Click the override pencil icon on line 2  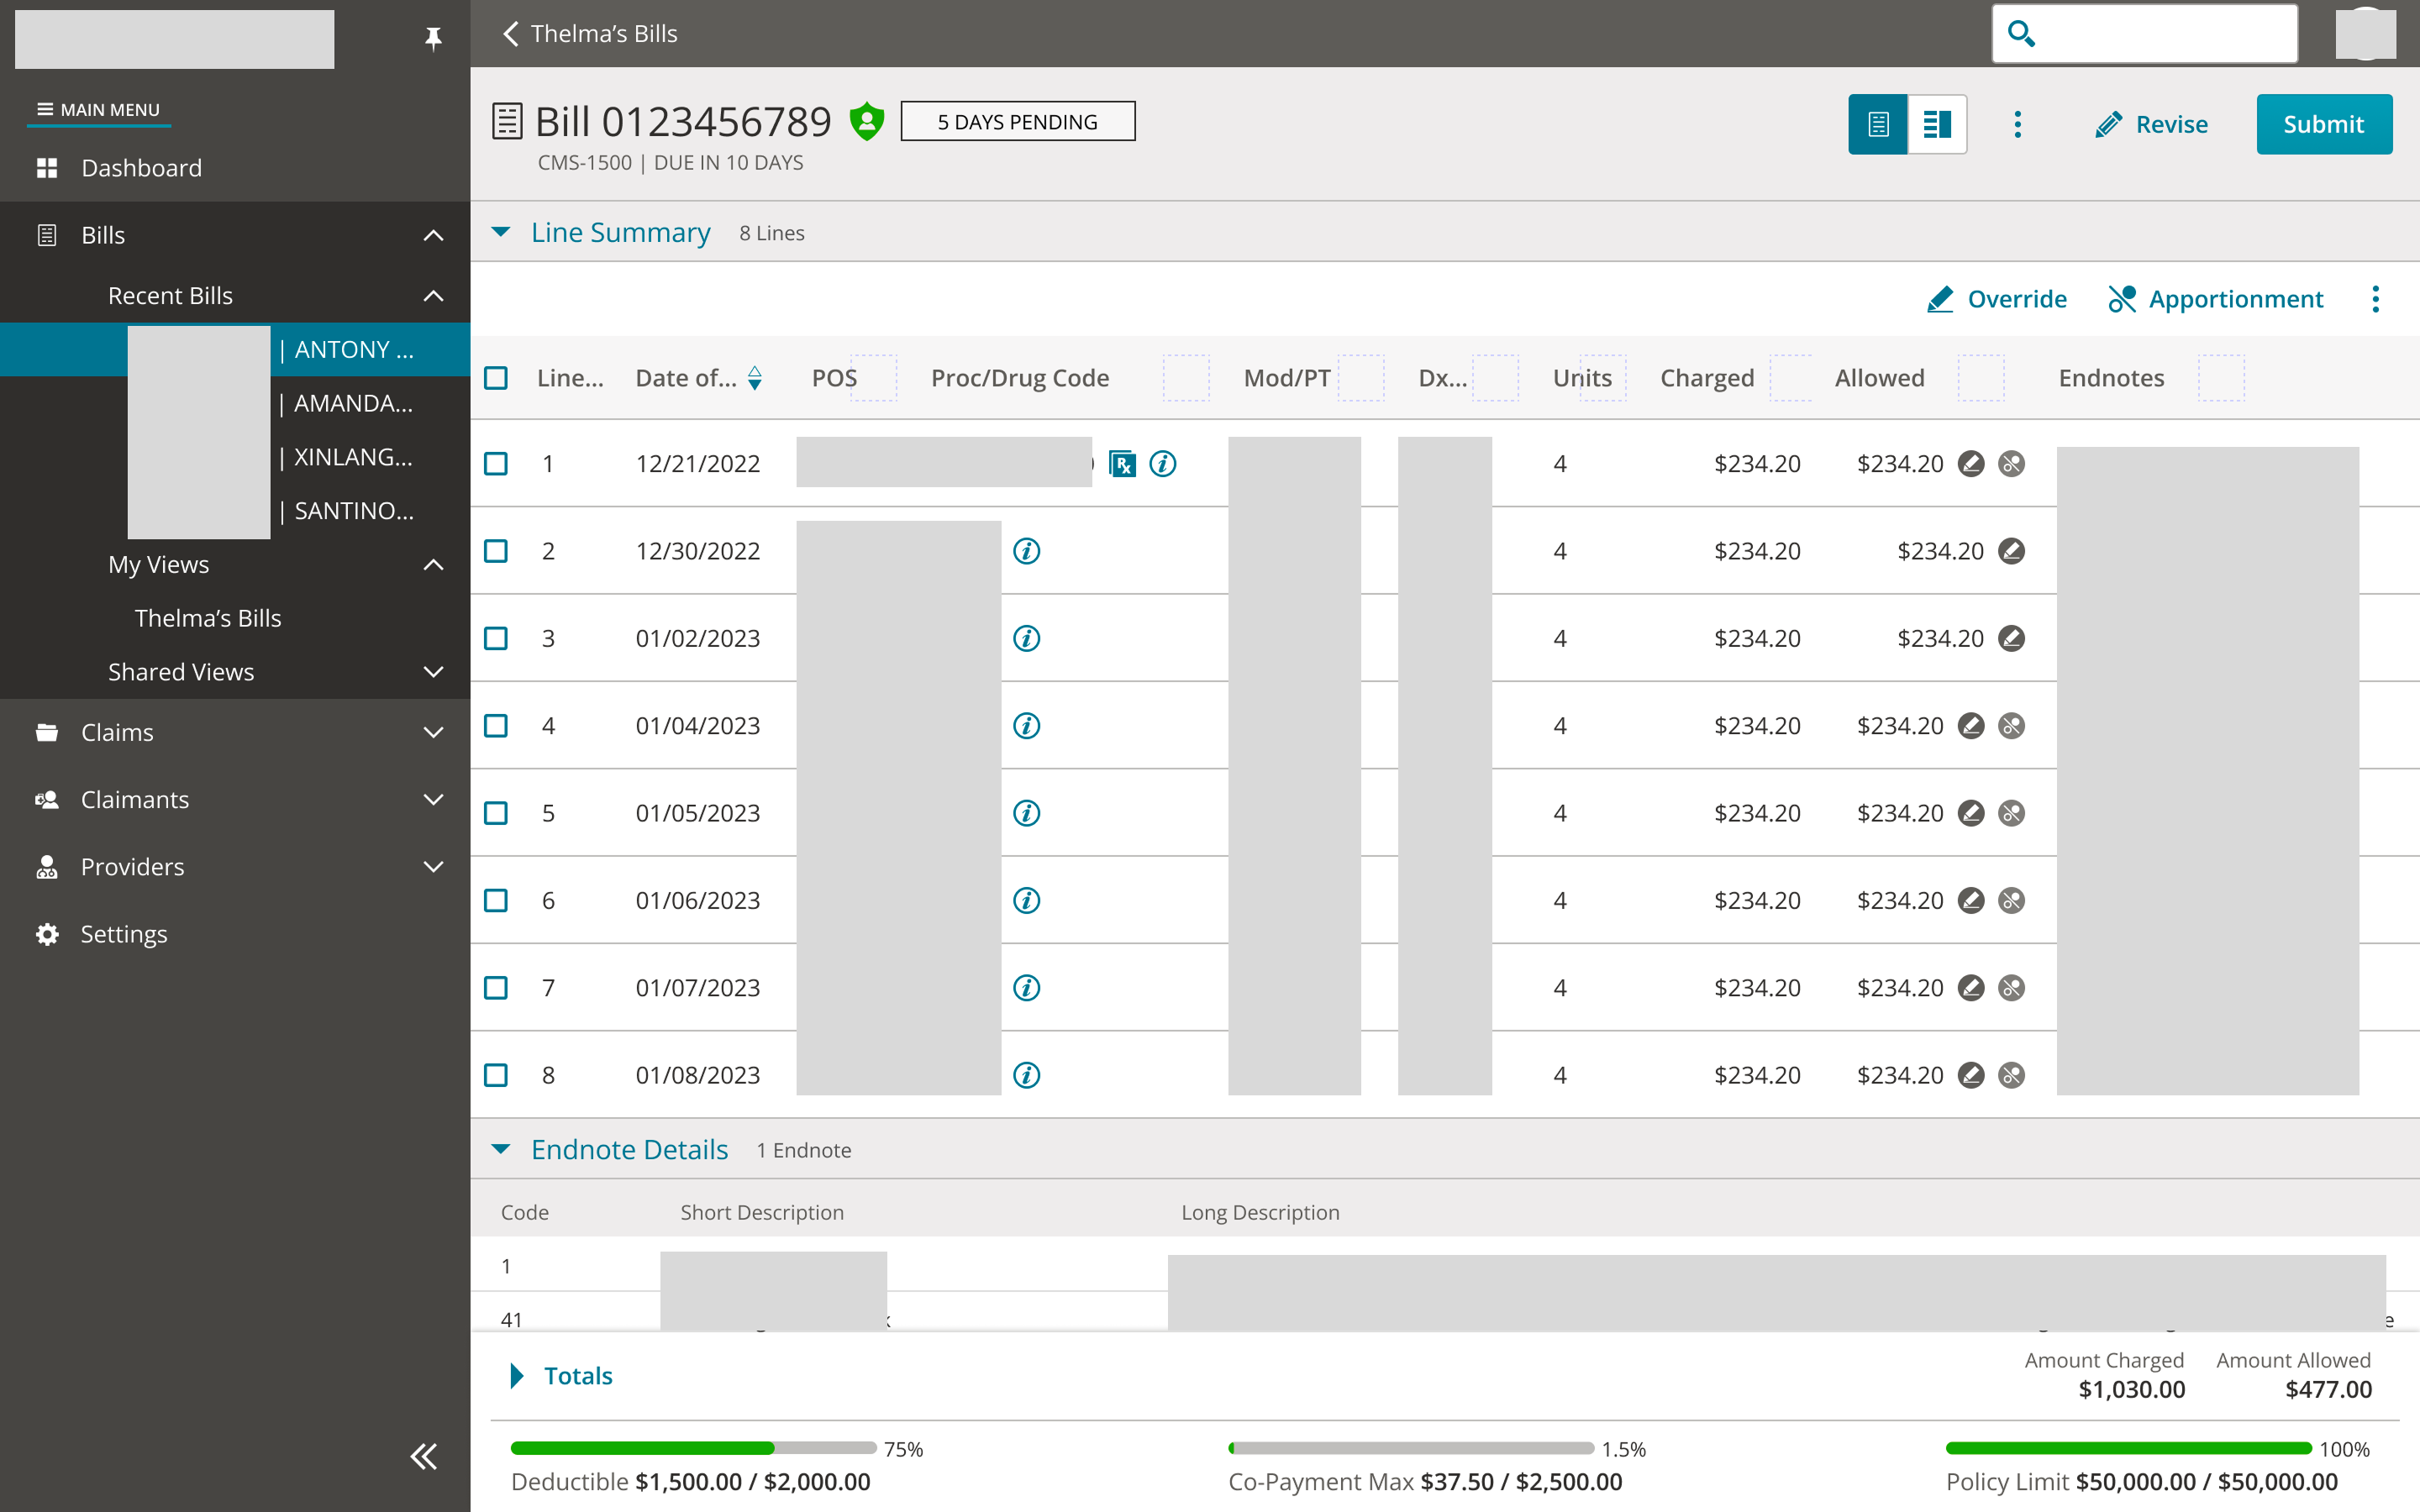(2011, 551)
